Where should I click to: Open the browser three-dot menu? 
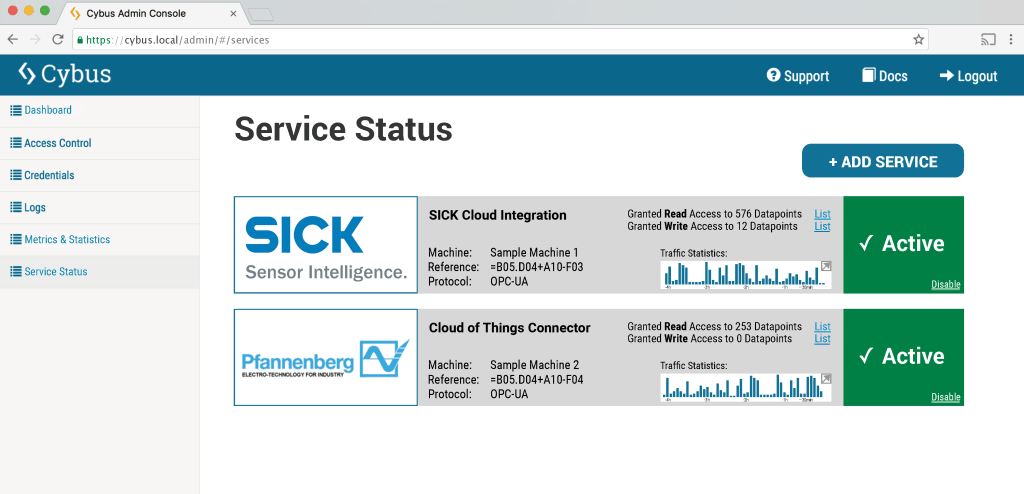click(x=1010, y=40)
